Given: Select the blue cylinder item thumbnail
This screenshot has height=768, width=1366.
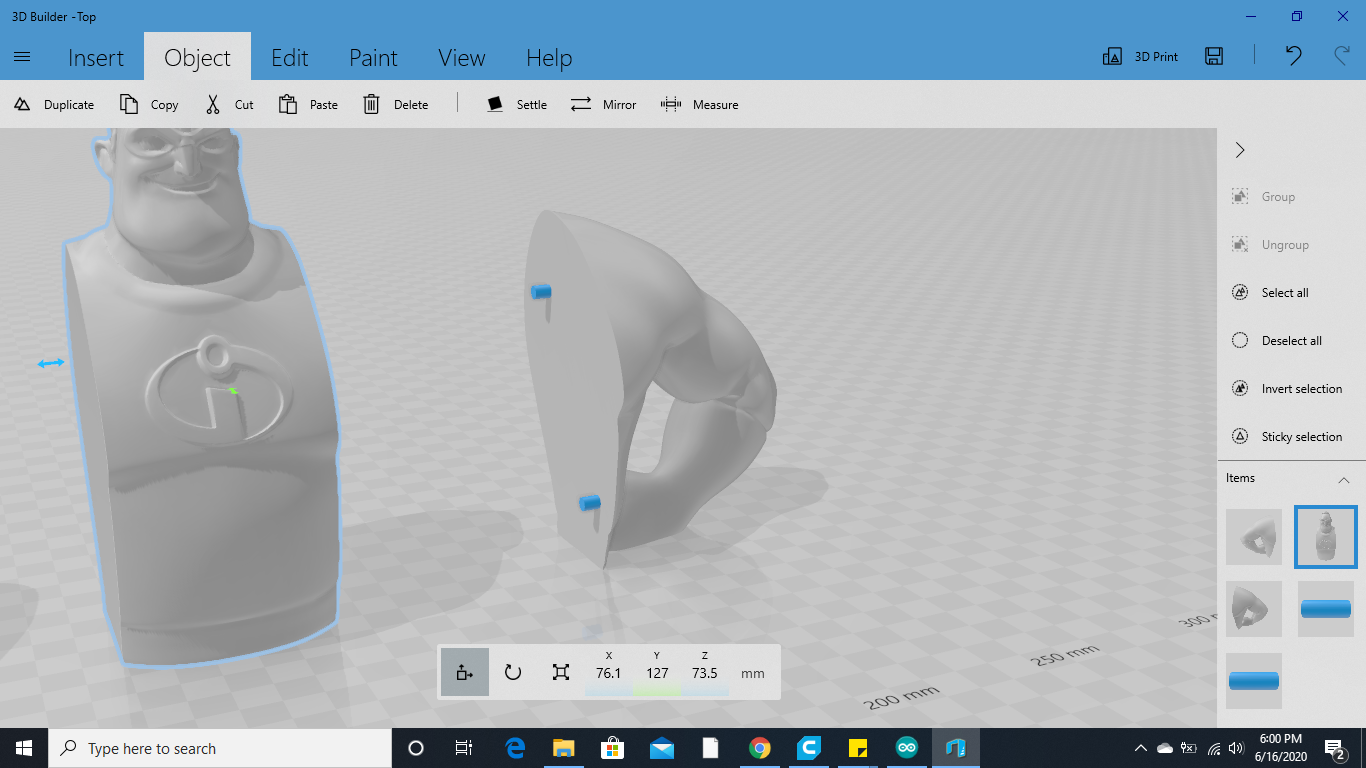Looking at the screenshot, I should click(x=1325, y=609).
